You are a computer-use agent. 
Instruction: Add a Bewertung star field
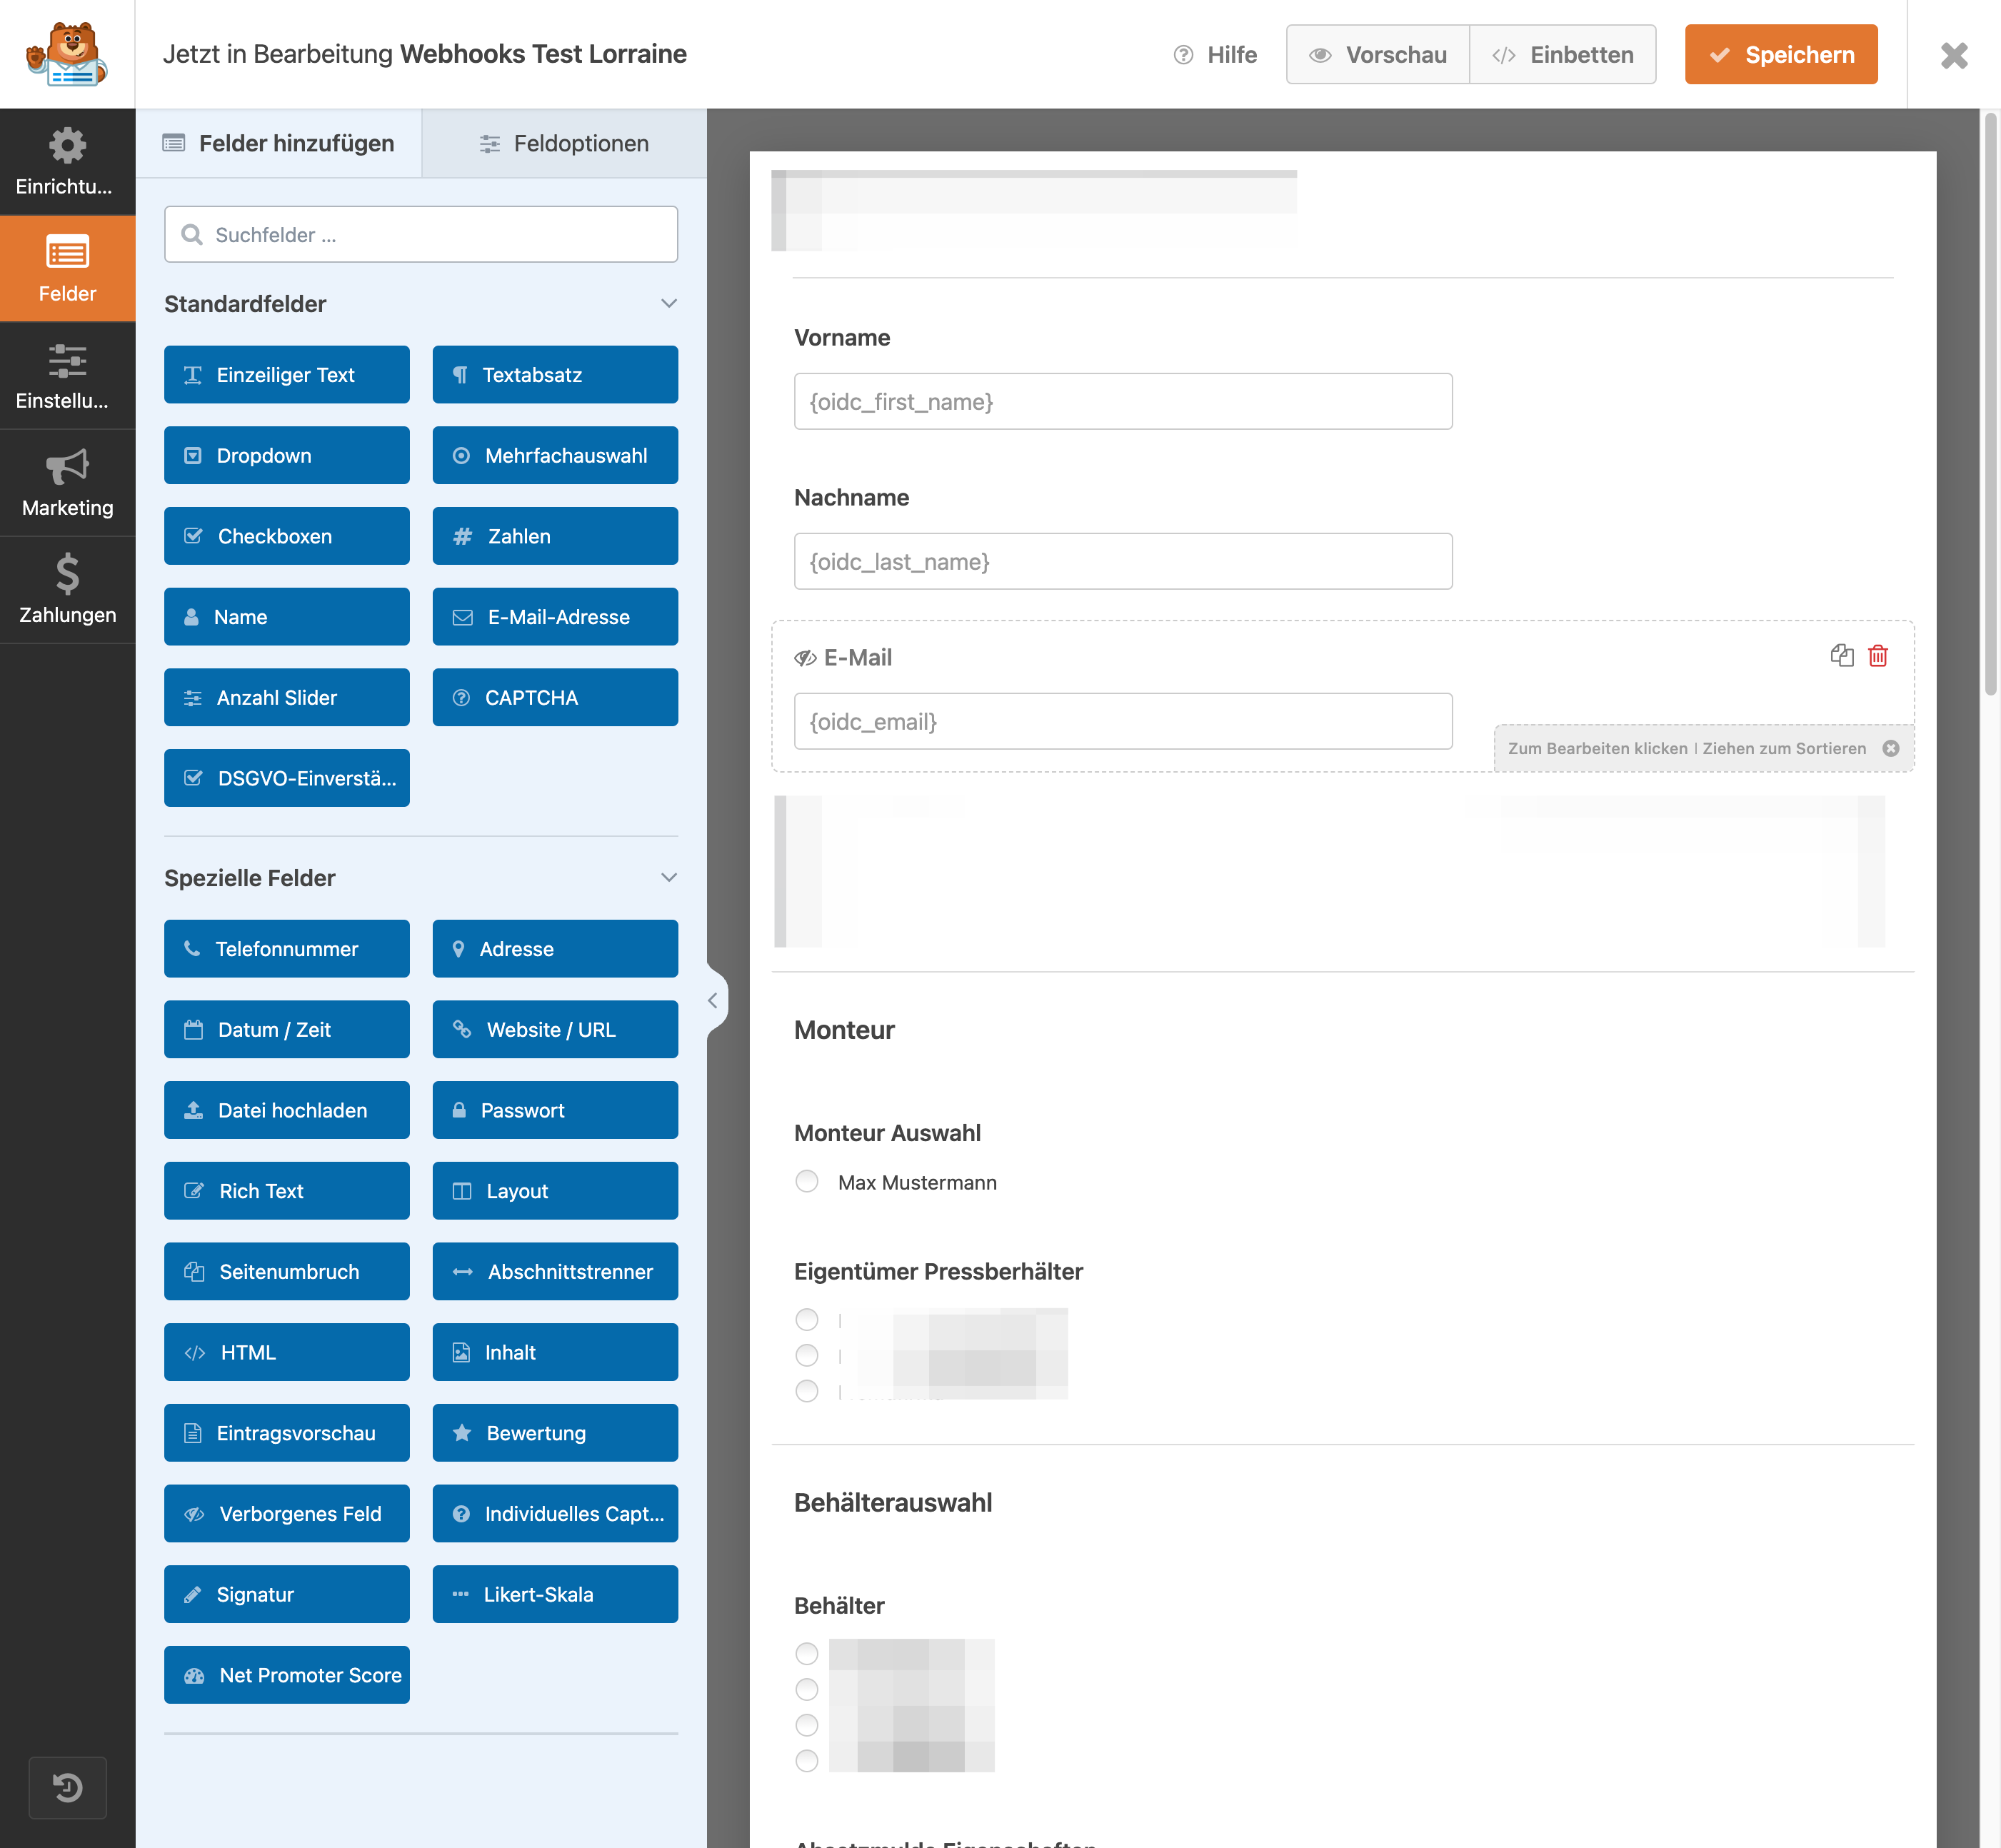pos(555,1433)
